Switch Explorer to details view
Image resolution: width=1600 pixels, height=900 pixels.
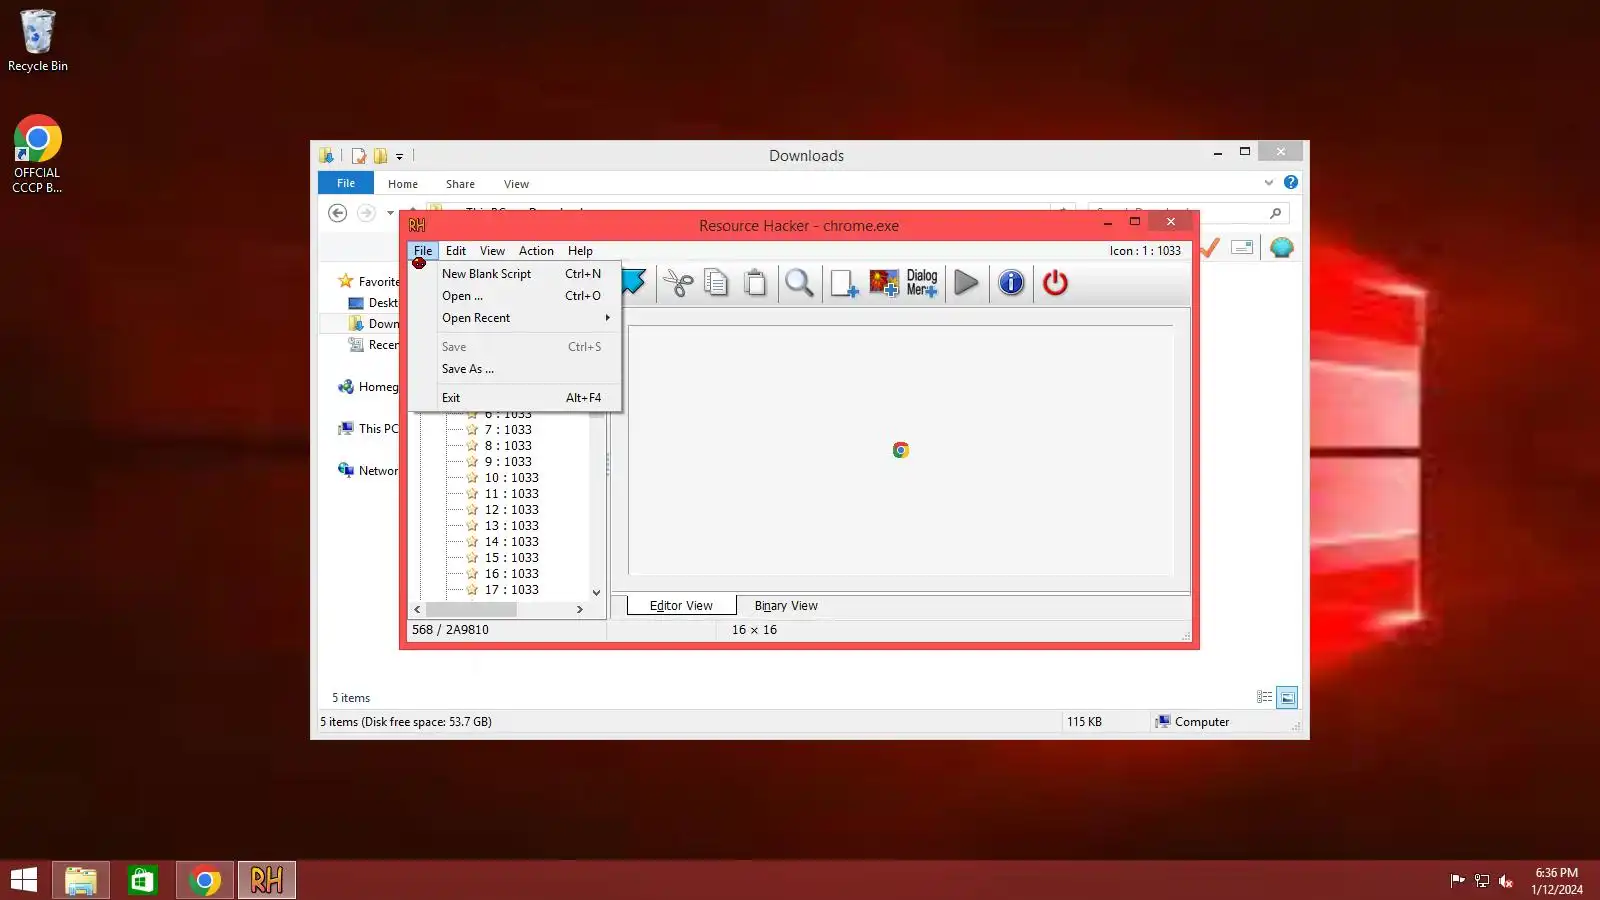point(1264,697)
